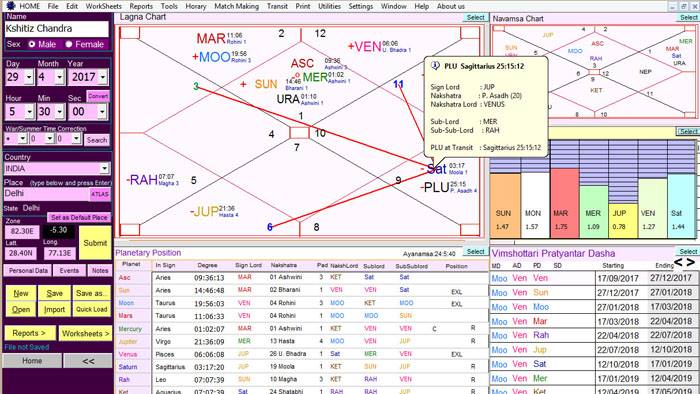Screen dimensions: 700x394
Task: Click the red MAR strength bar
Action: 564,202
